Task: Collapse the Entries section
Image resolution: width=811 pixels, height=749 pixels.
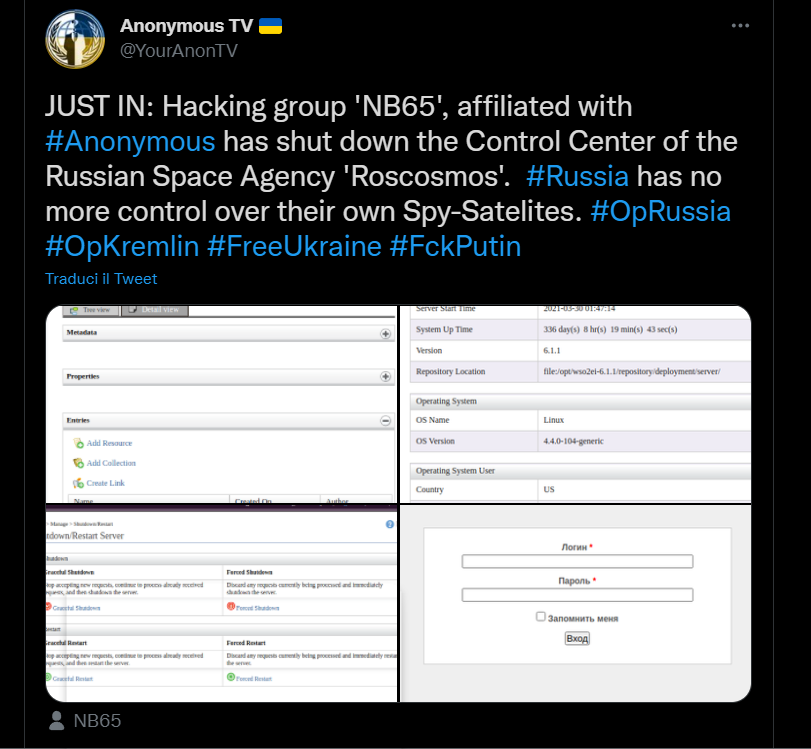Action: click(385, 421)
